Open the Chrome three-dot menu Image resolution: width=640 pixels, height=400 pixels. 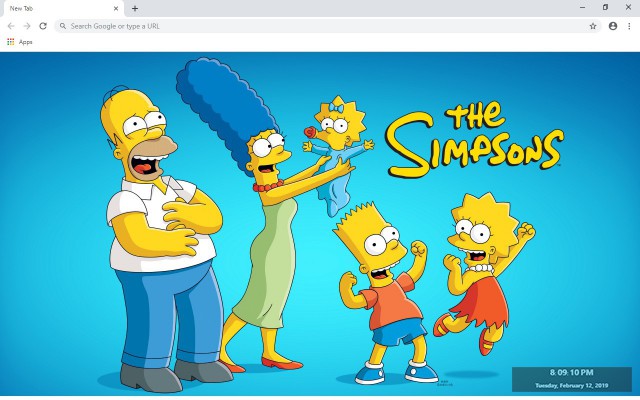pyautogui.click(x=629, y=26)
